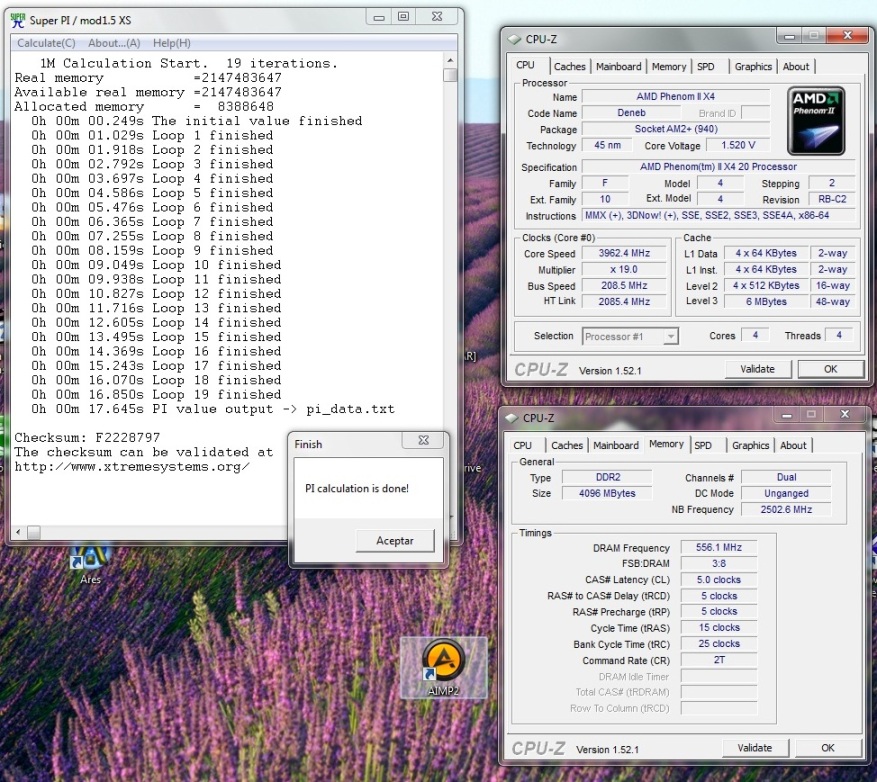Click the Super PI horizontal scrollbar thumb

point(34,532)
